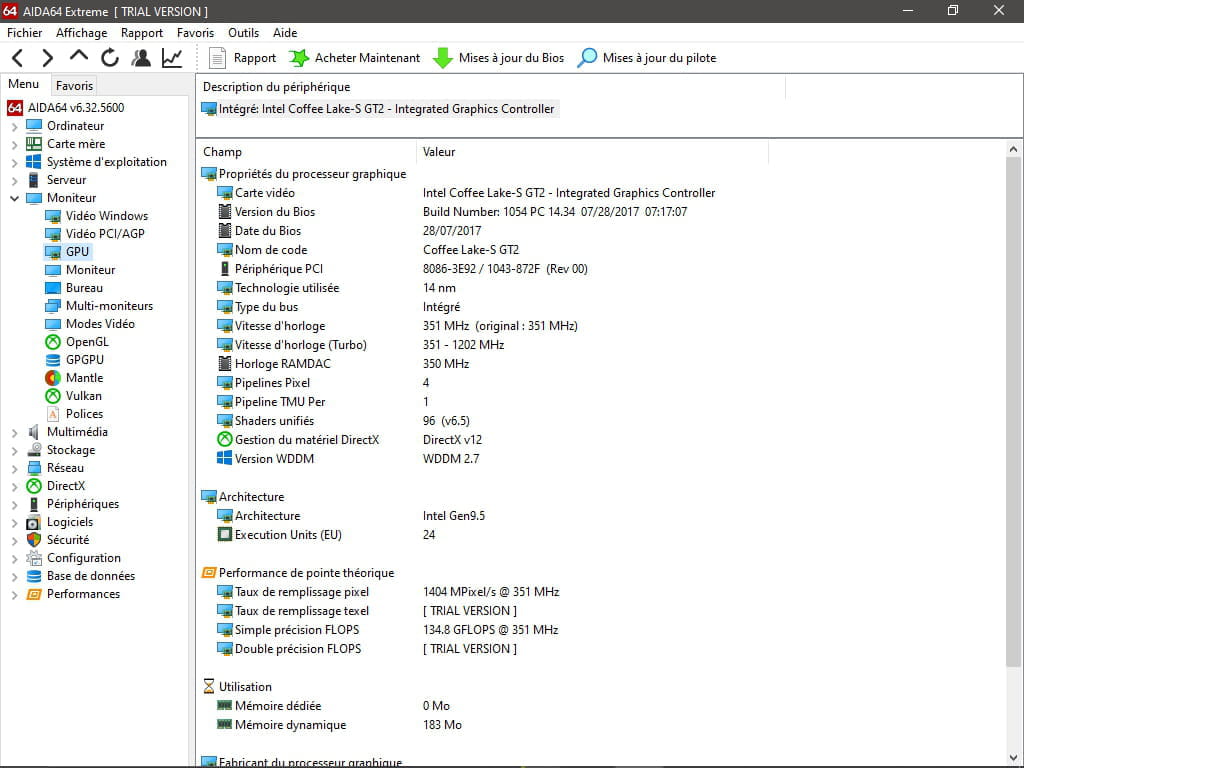Click AIDA64 v6.32.5600 root node
Image resolution: width=1222 pixels, height=768 pixels.
66,108
